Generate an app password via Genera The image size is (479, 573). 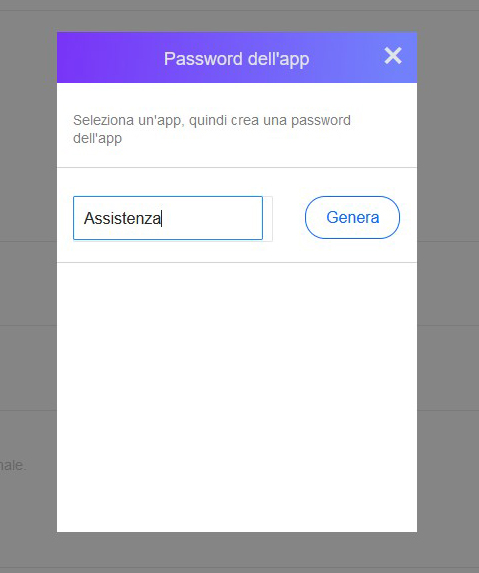352,217
